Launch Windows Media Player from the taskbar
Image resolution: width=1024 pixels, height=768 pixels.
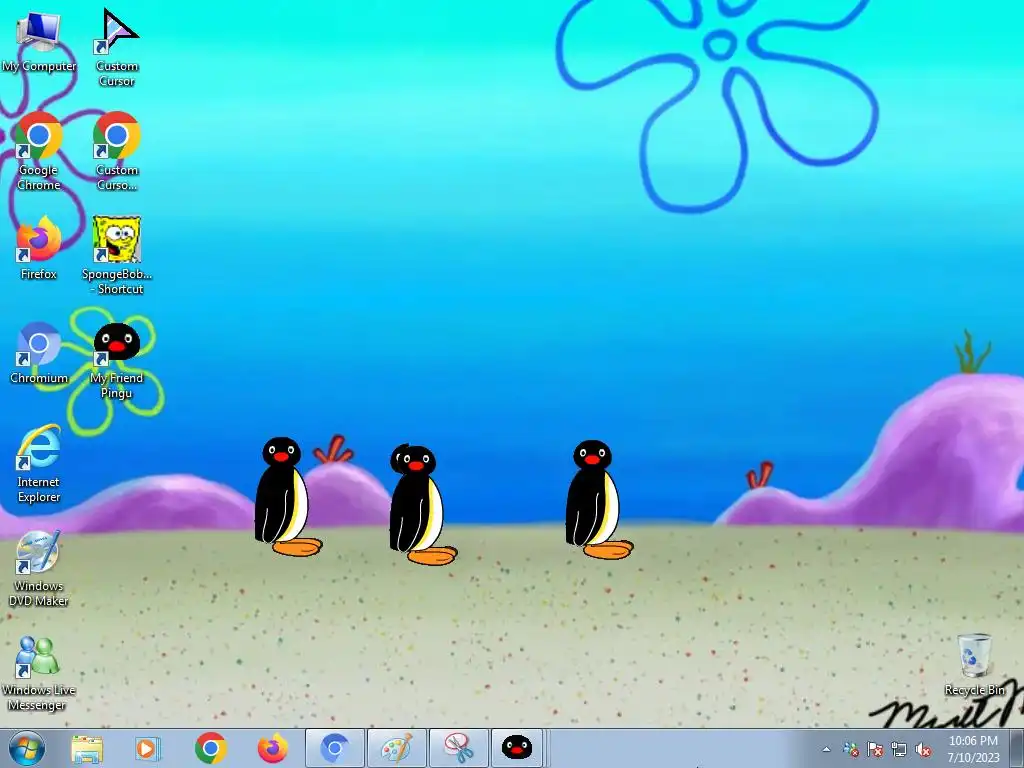[148, 748]
